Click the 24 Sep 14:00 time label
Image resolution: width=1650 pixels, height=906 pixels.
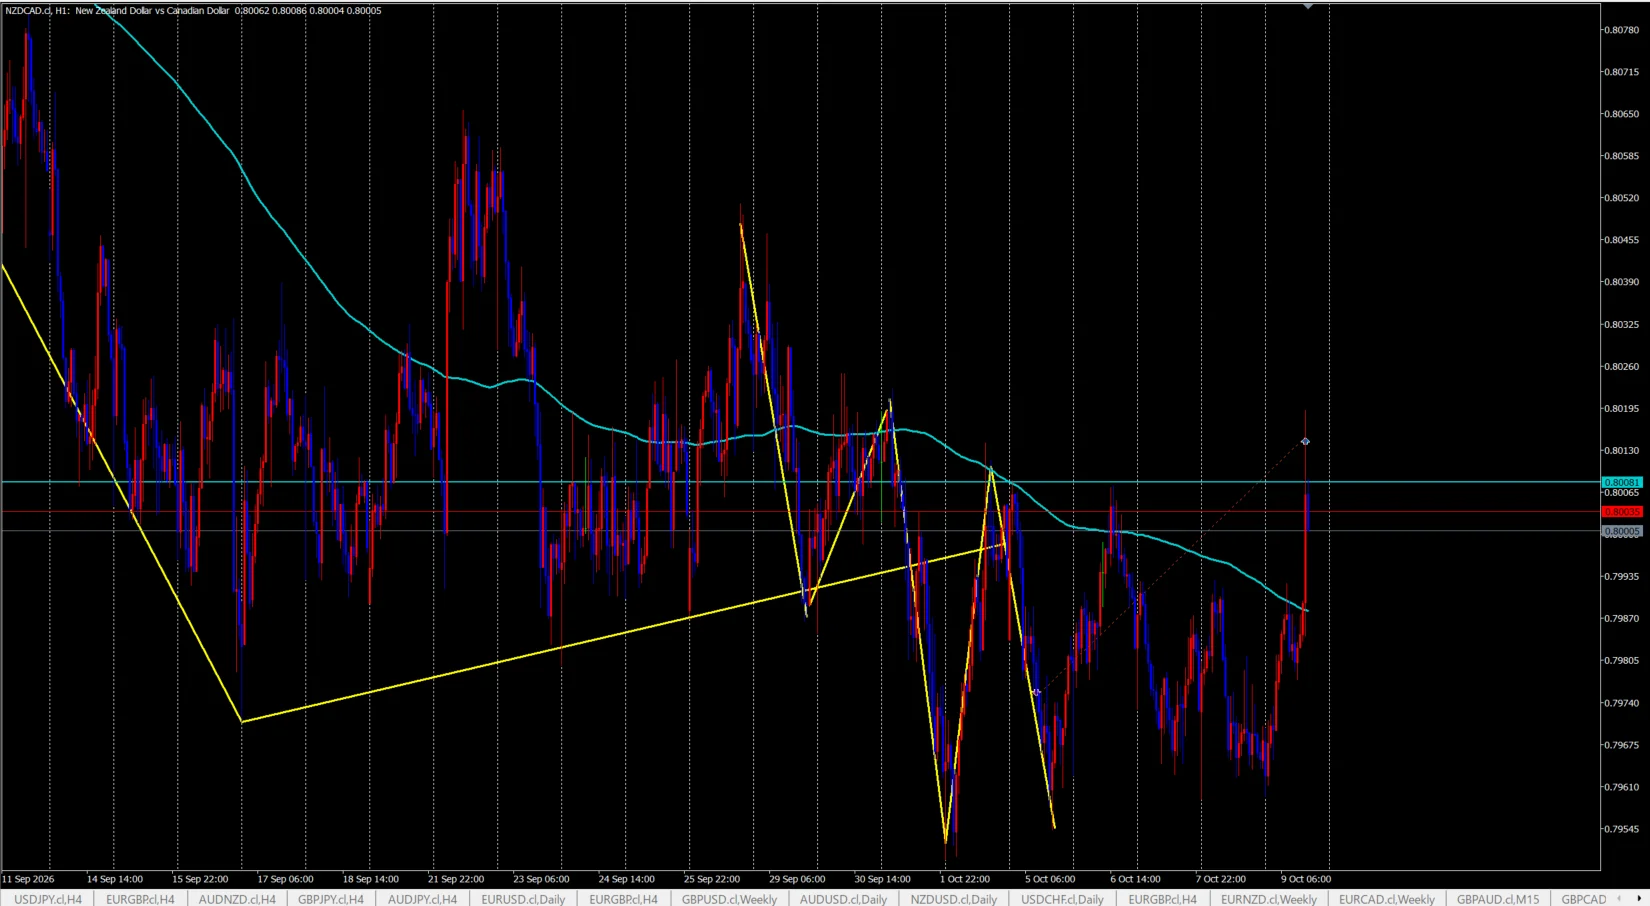(626, 879)
